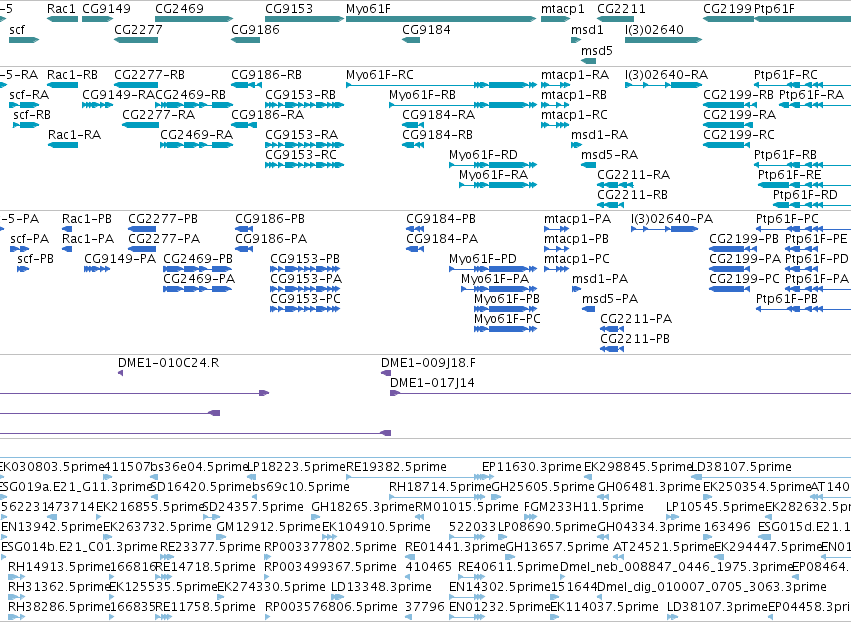This screenshot has width=851, height=622.
Task: Click the Ptp61F-PE protein label
Action: (817, 239)
